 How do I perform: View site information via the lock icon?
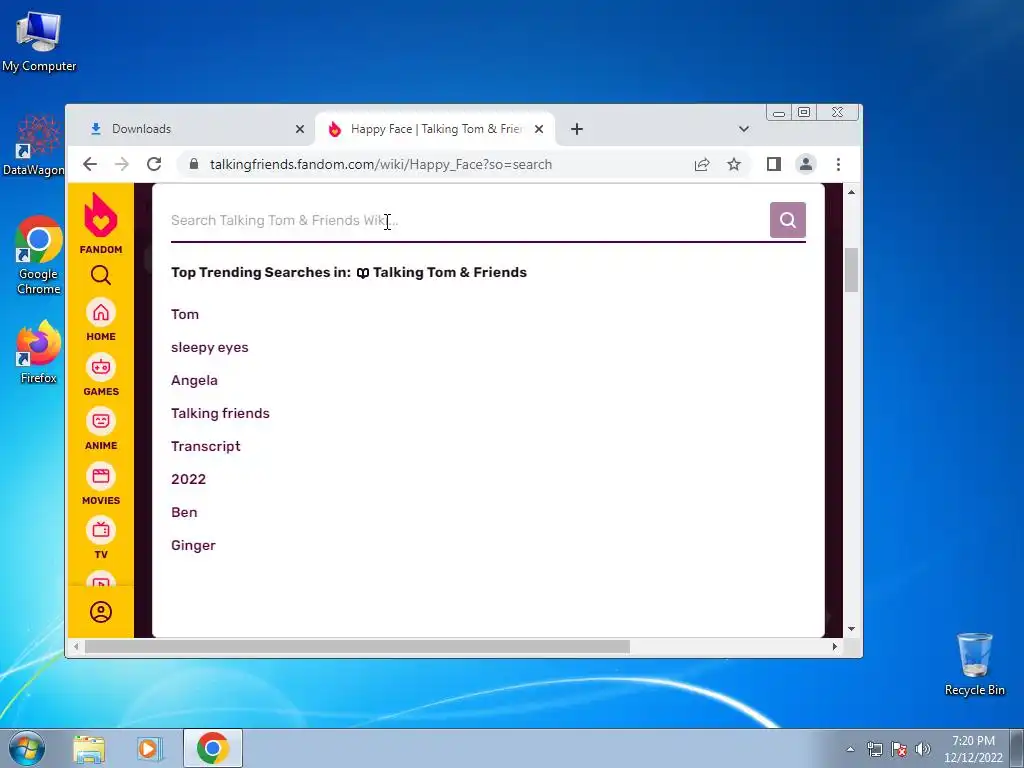193,164
